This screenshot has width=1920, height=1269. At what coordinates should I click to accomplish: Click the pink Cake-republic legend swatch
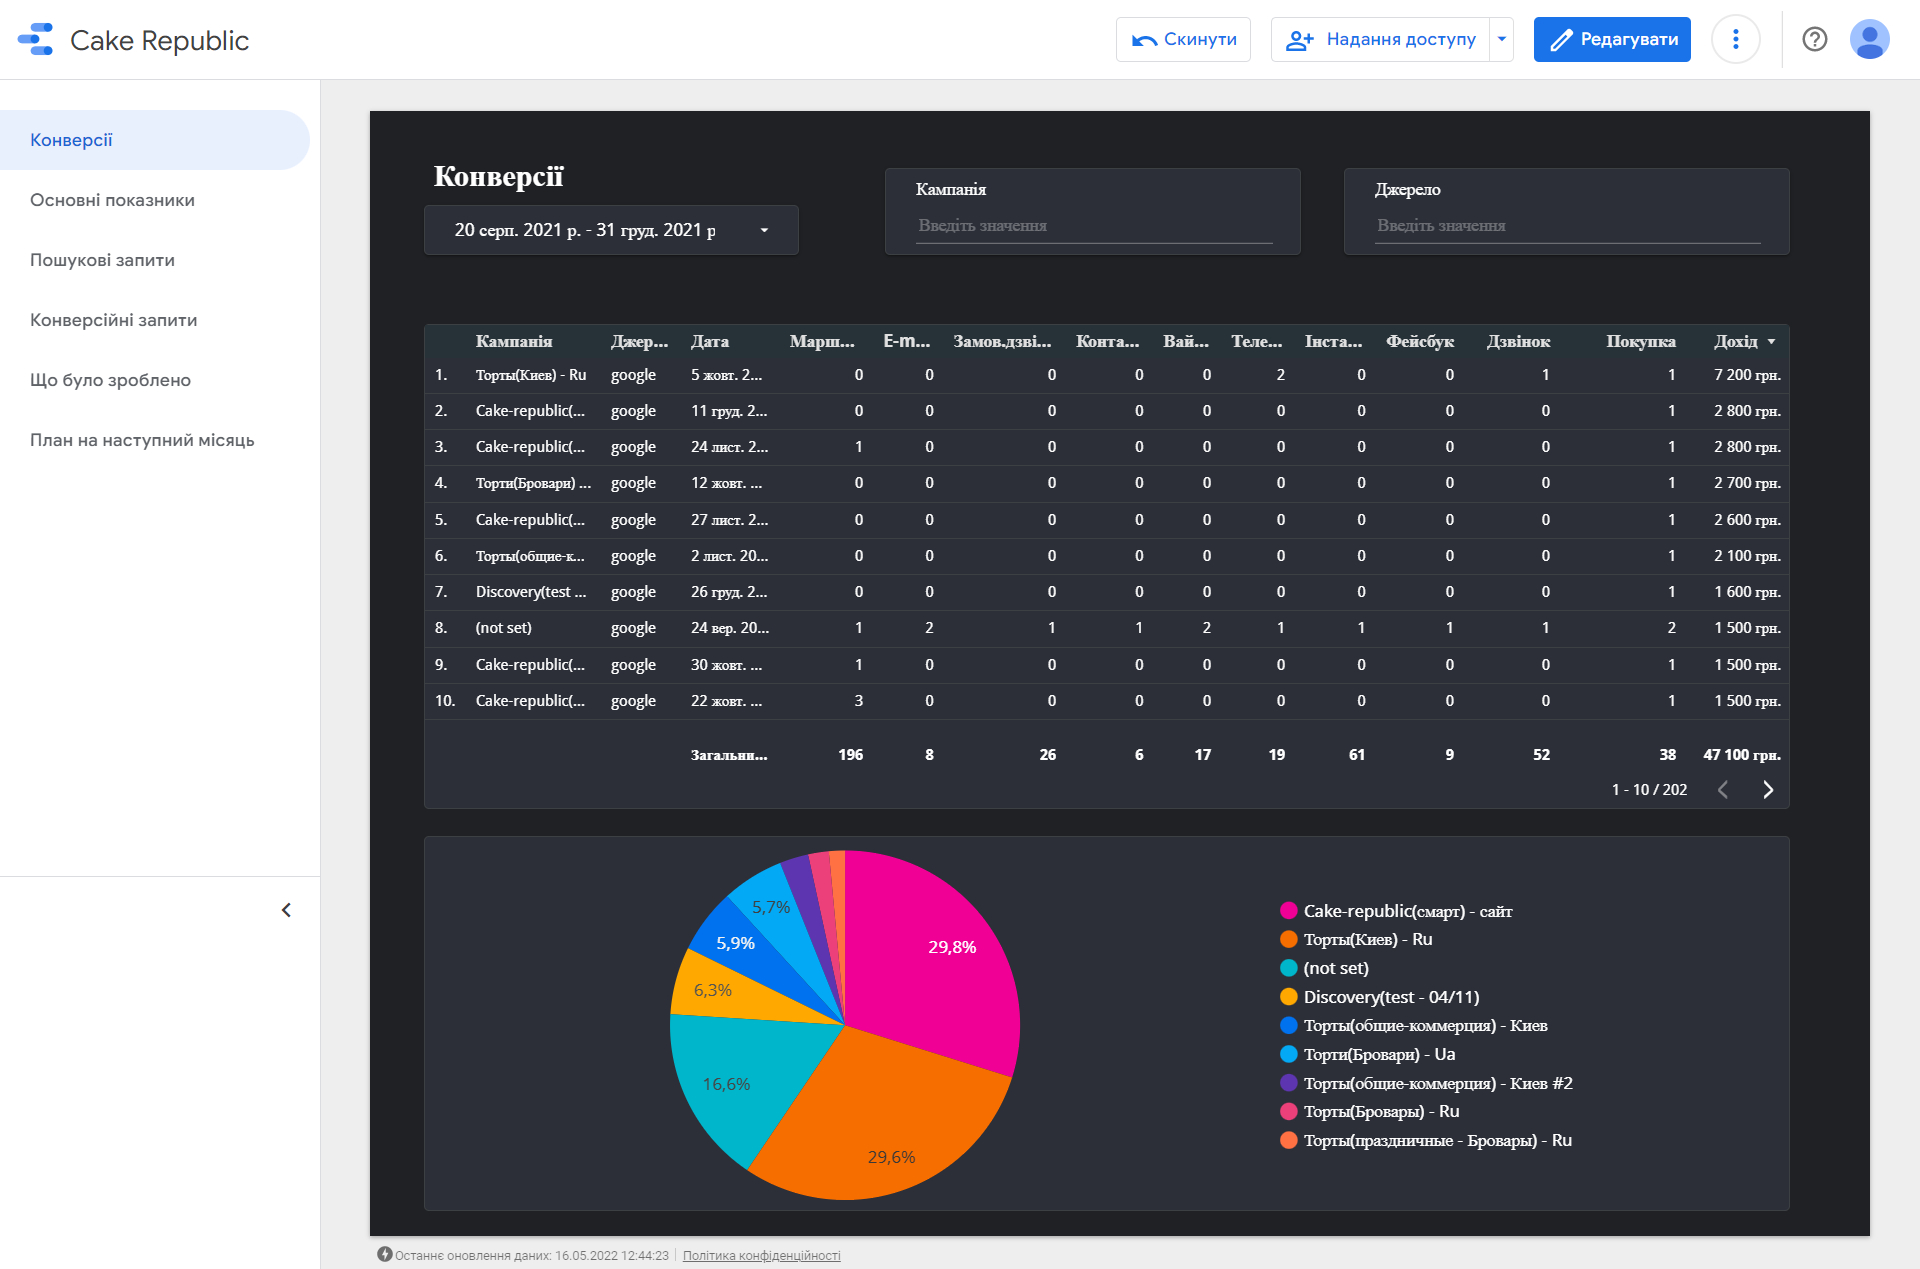(x=1289, y=910)
